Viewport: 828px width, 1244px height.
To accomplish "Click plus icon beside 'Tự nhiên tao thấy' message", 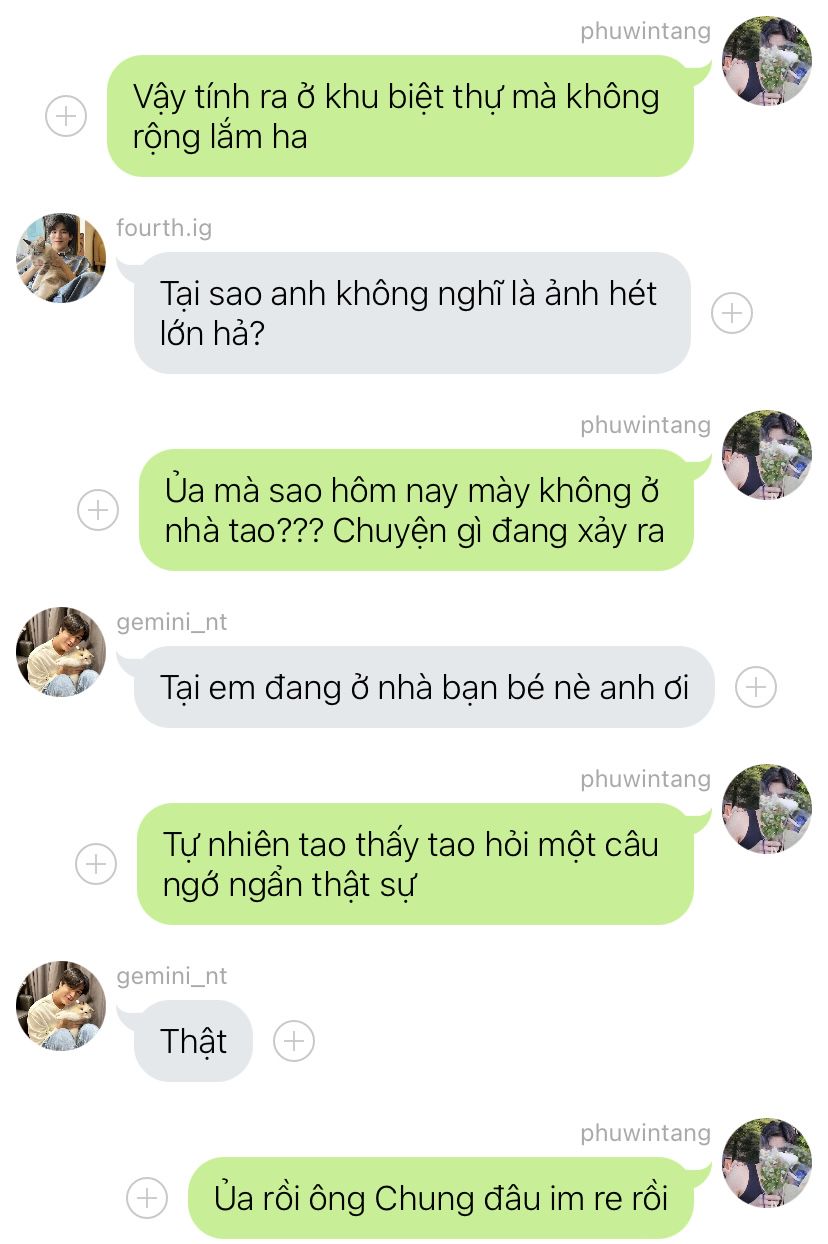I will 97,863.
